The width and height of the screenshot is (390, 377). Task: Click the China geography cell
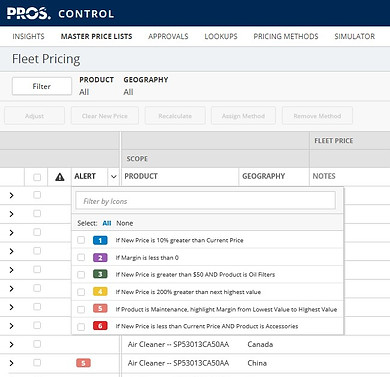point(257,363)
